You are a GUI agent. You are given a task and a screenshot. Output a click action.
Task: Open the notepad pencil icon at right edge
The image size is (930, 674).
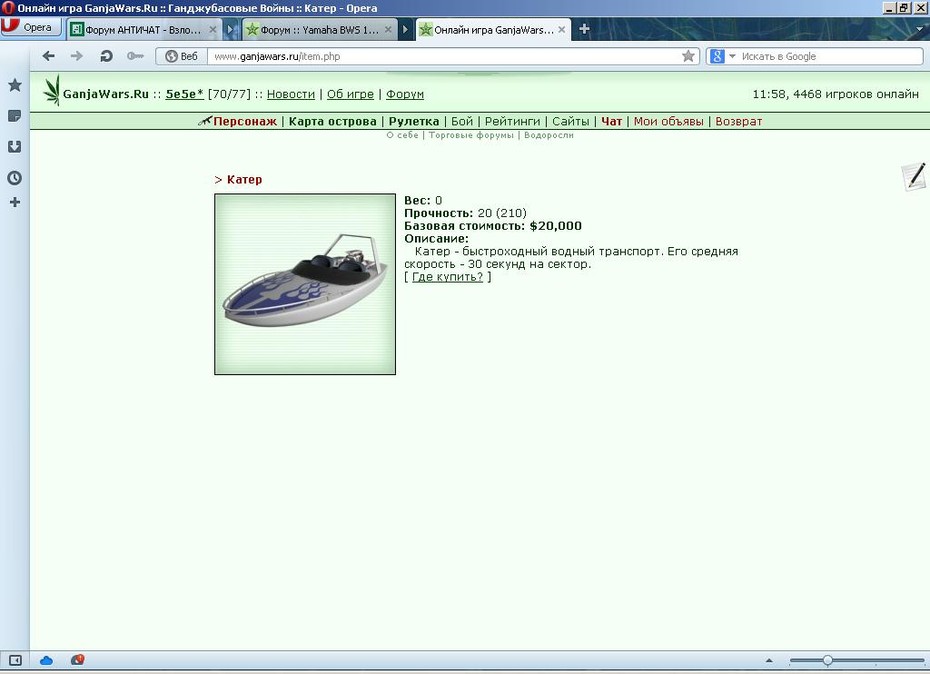tap(914, 176)
